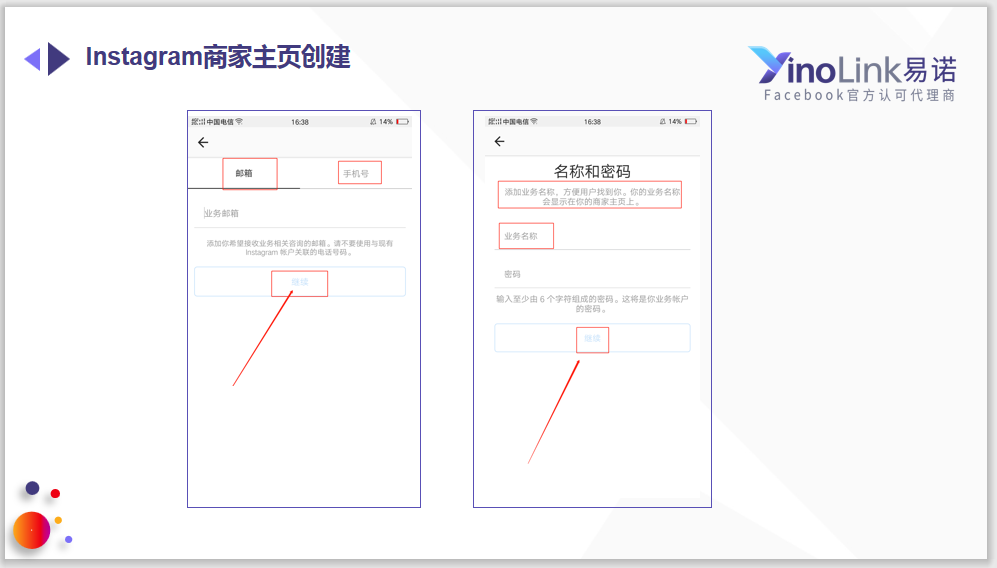
Task: Tap 继续 button under email field
Action: point(299,282)
